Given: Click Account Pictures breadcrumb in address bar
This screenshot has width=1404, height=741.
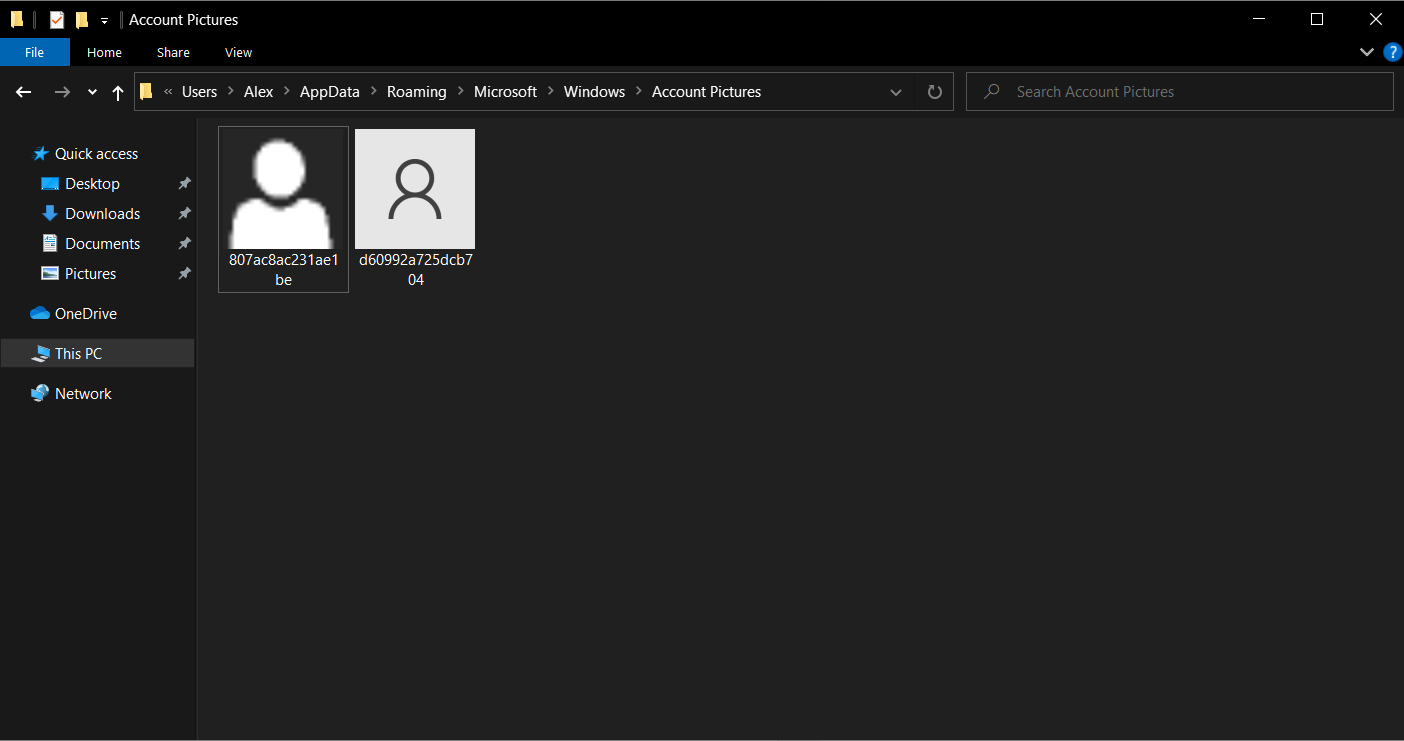Looking at the screenshot, I should 707,92.
